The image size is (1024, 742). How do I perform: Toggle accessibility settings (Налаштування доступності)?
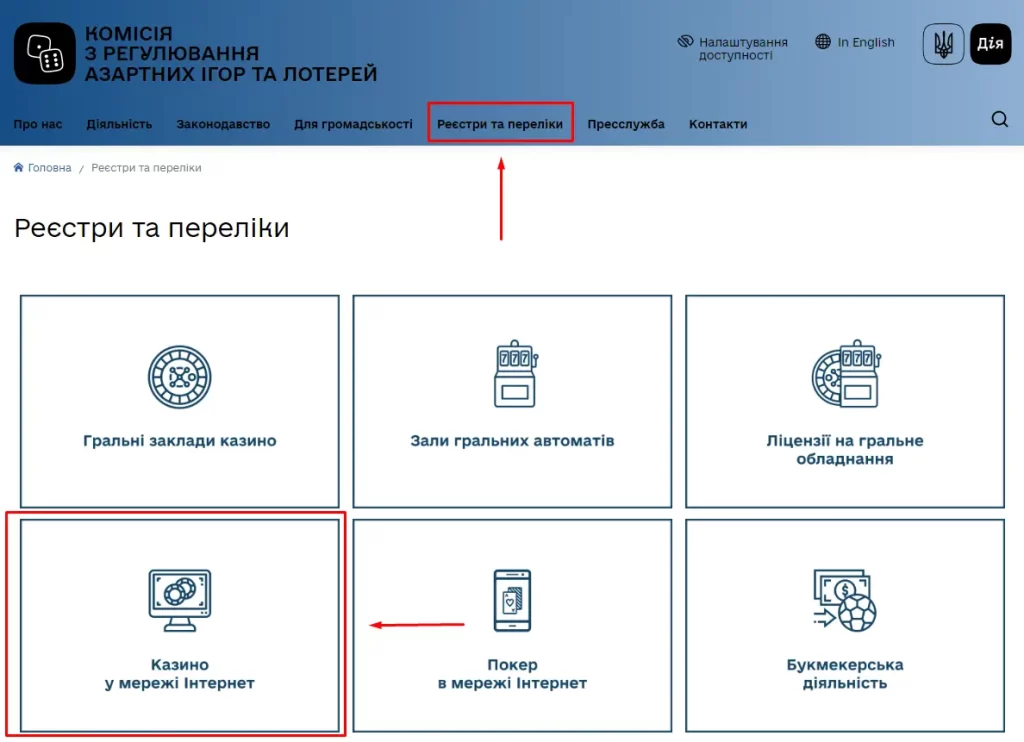coord(733,48)
